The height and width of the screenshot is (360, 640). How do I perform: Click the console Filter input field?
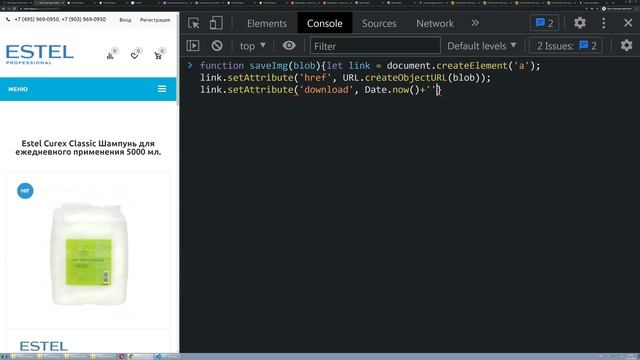coord(375,46)
